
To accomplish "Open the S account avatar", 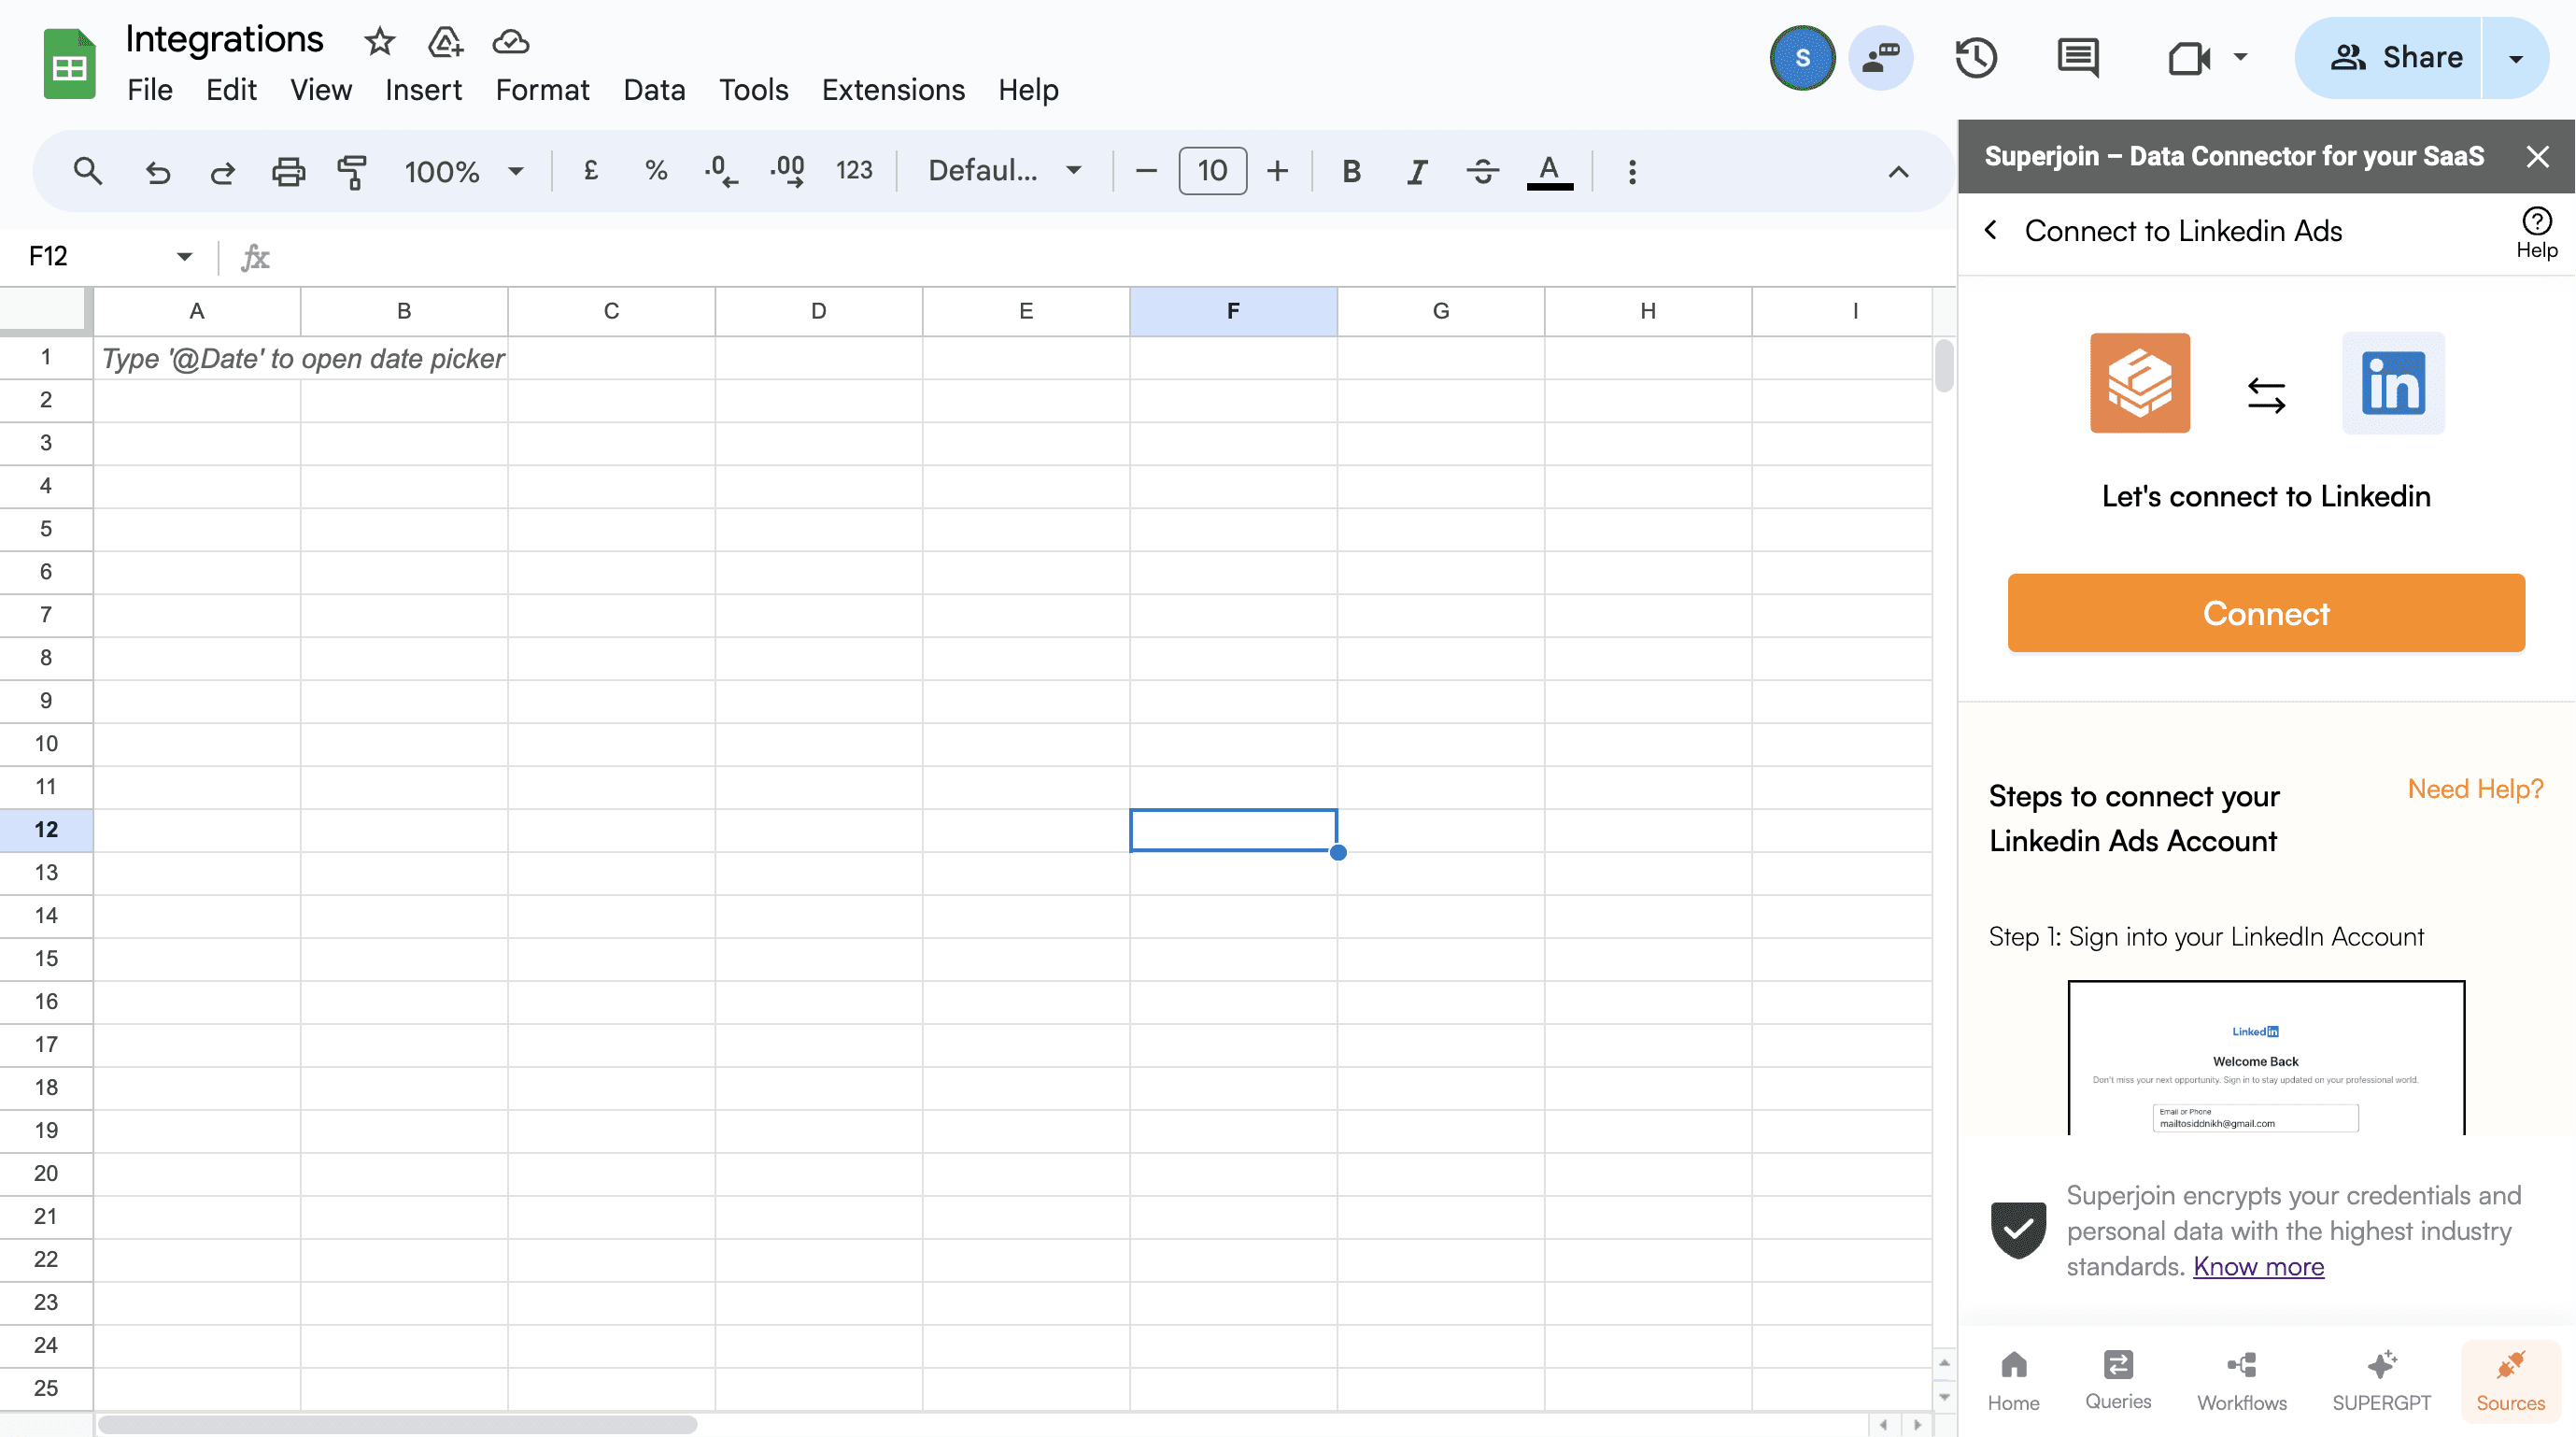I will click(1802, 57).
